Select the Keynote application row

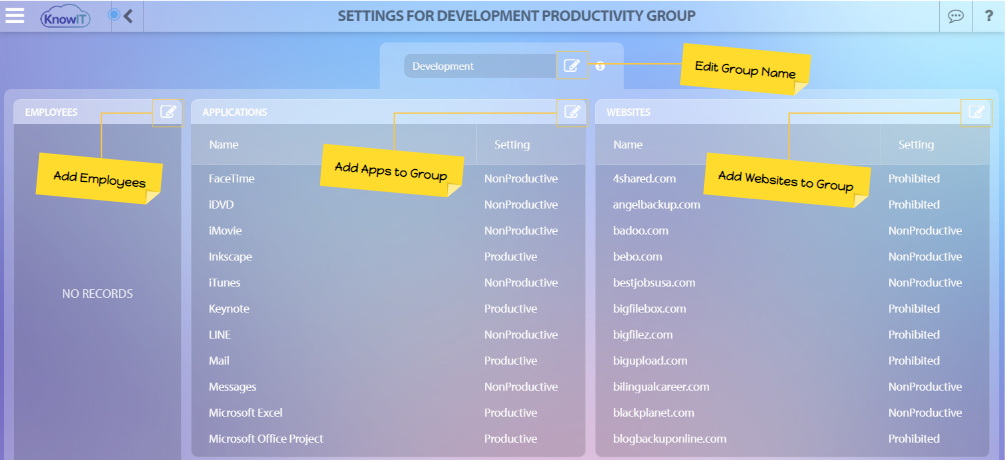click(x=388, y=309)
